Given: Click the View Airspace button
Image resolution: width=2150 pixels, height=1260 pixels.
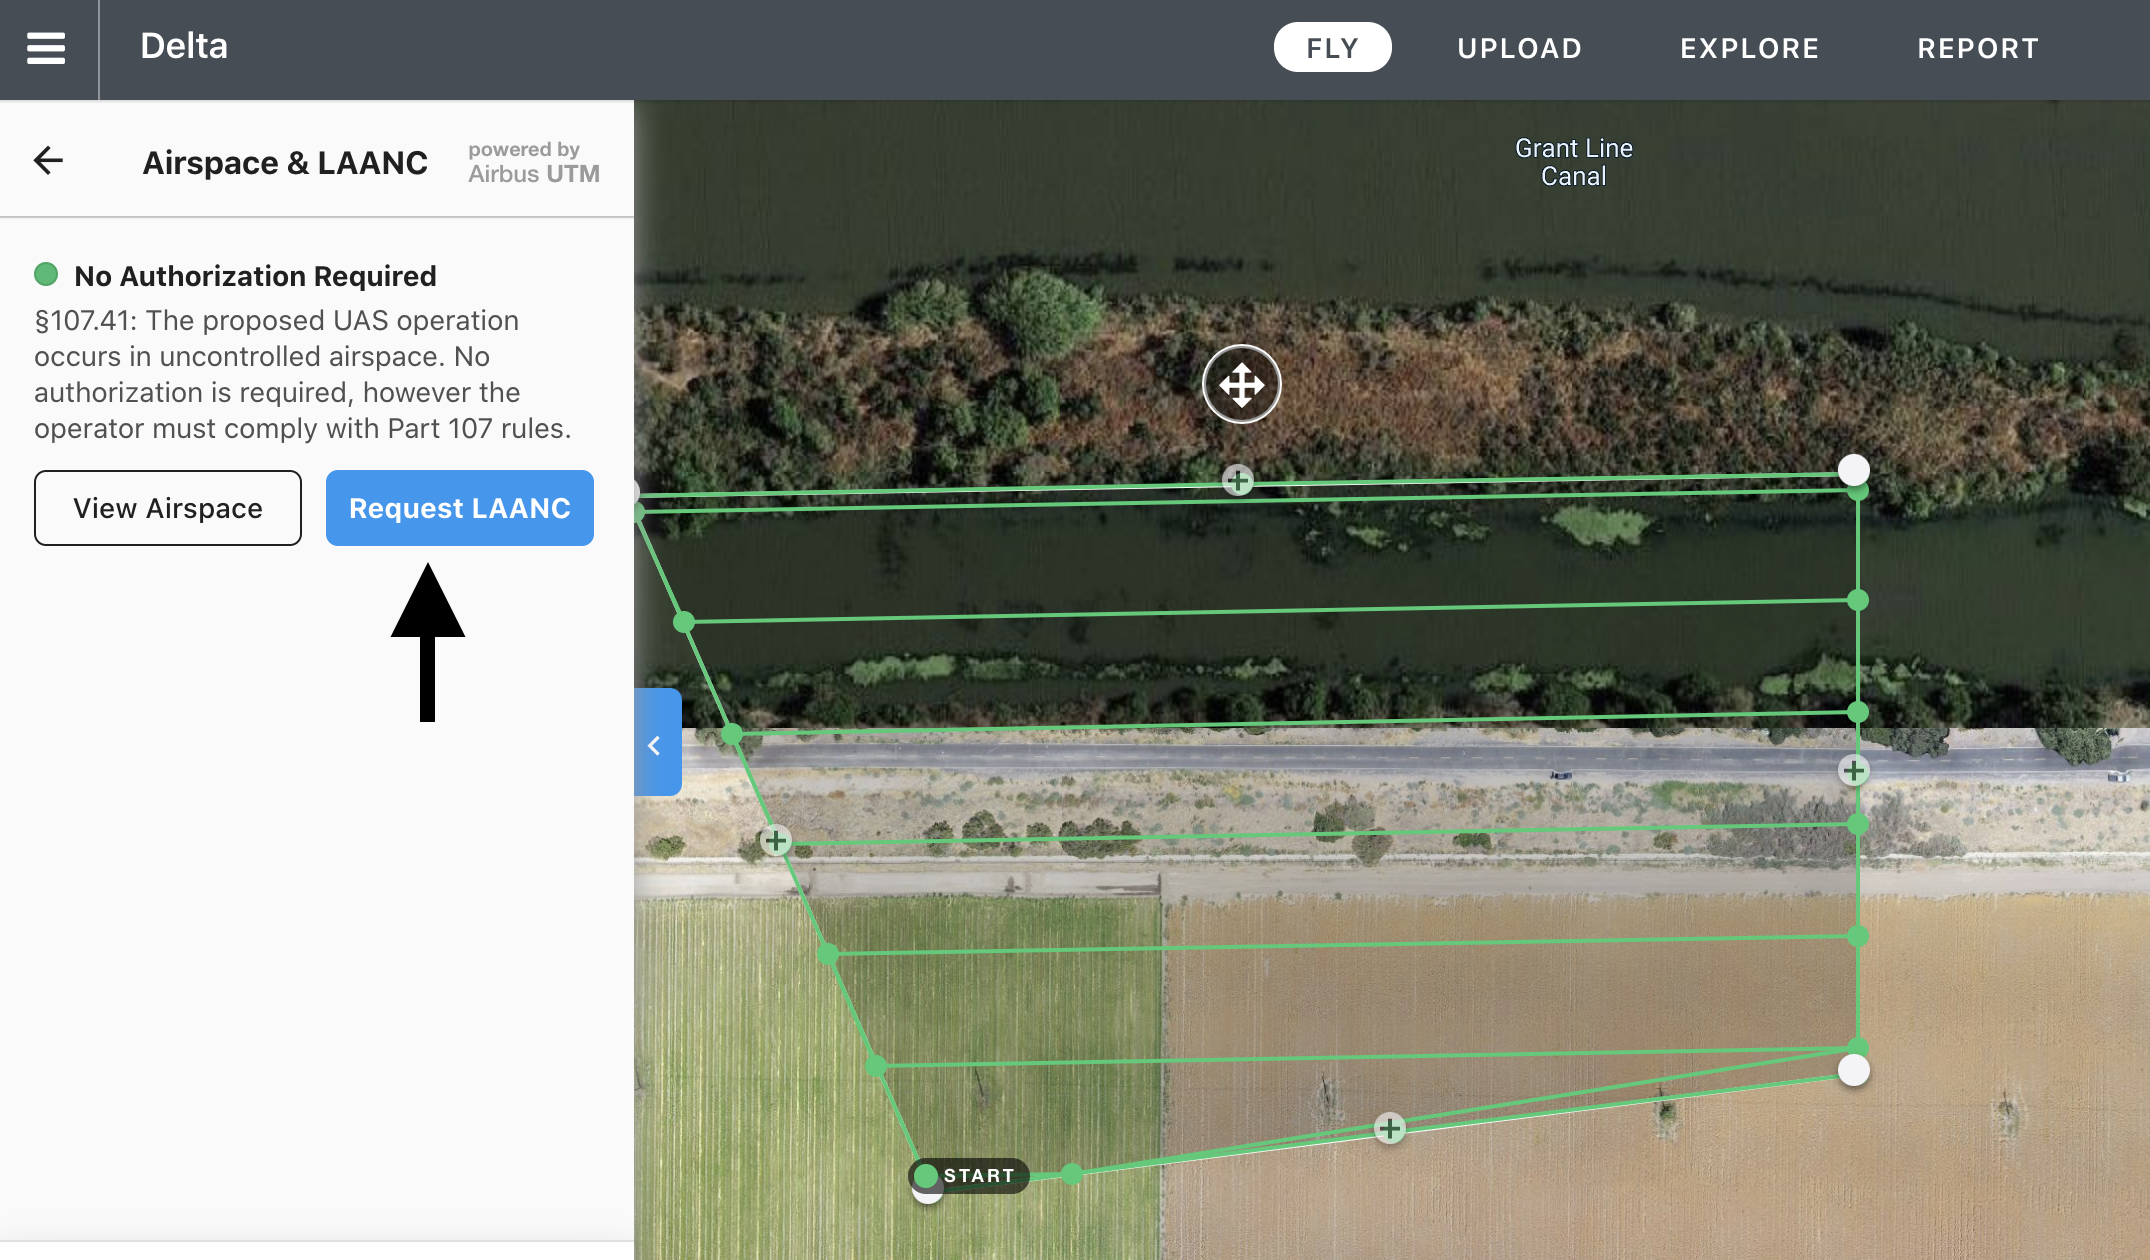Looking at the screenshot, I should [x=168, y=508].
